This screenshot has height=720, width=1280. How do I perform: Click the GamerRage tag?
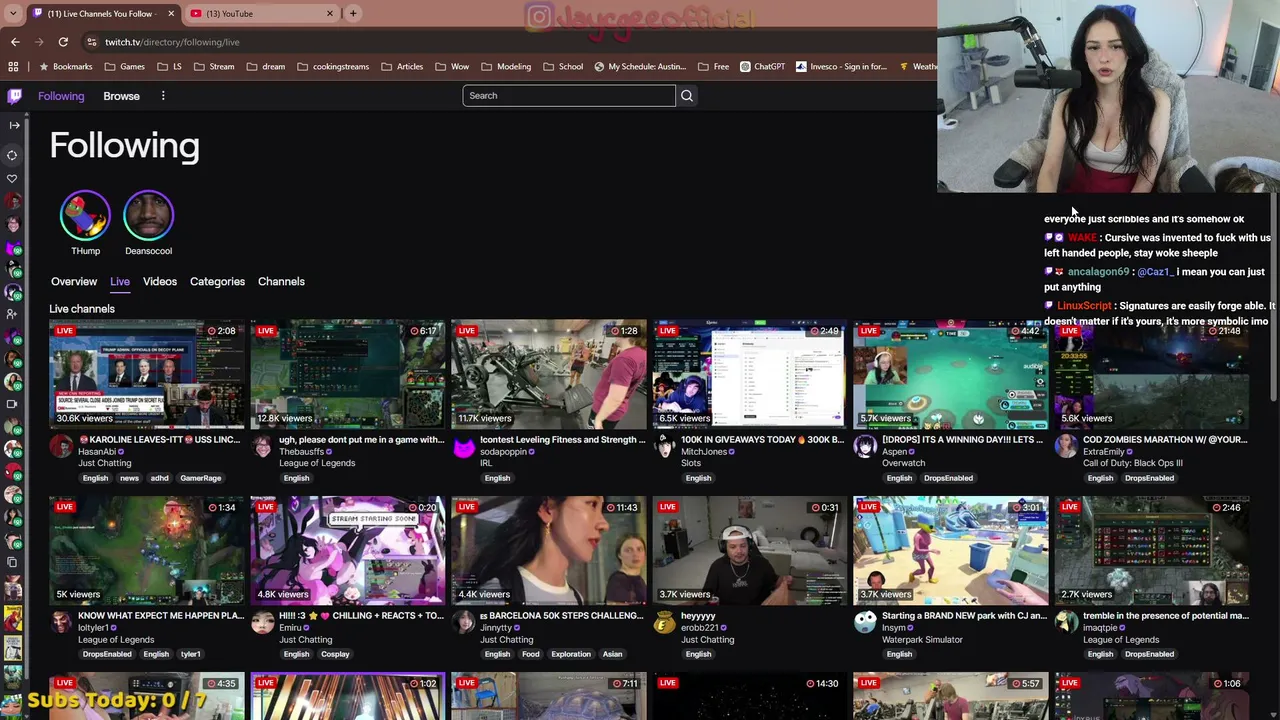pos(200,478)
